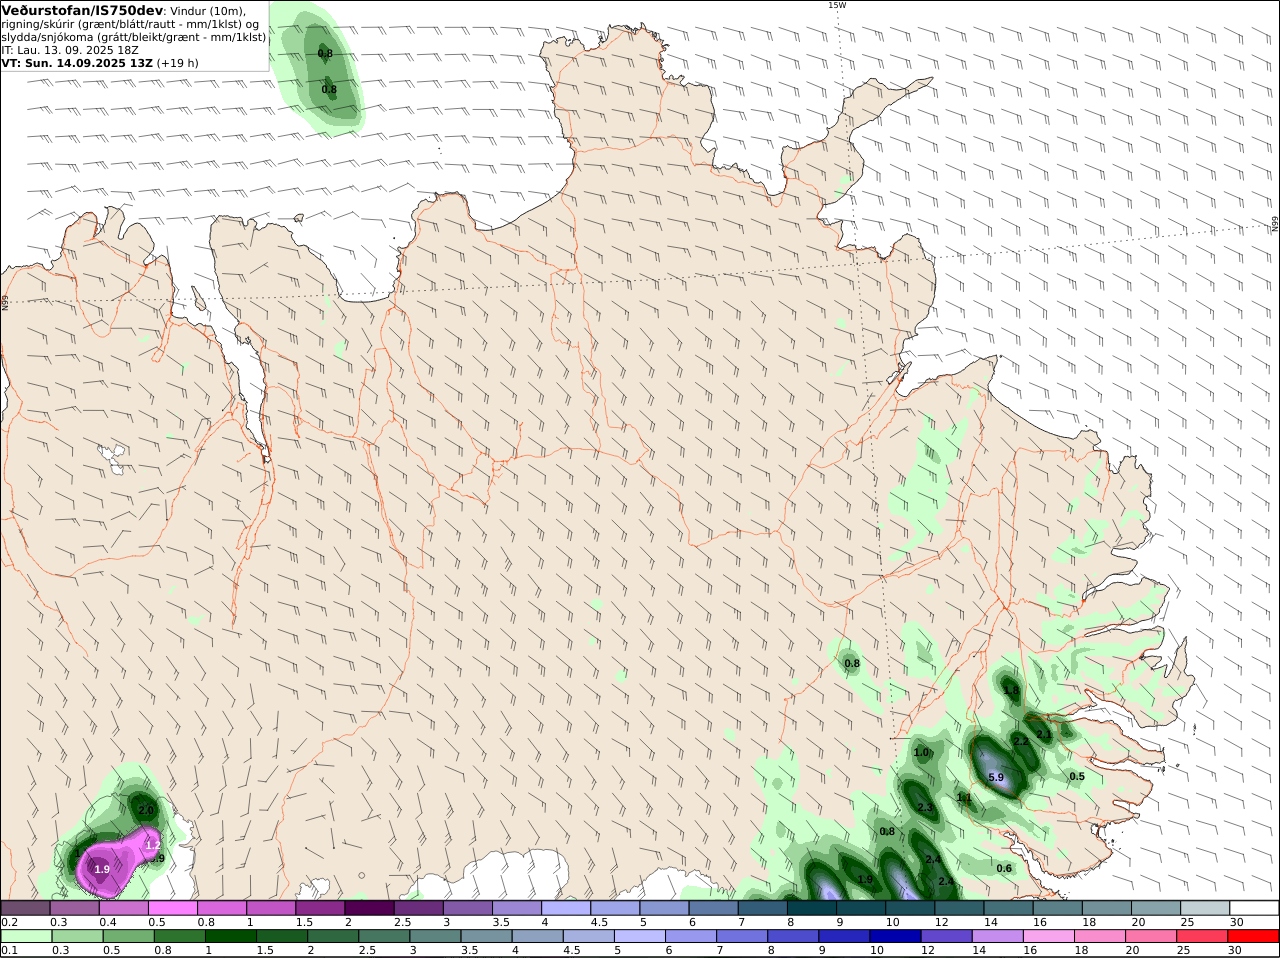Click the 2.2 precipitation value on the map
The image size is (1280, 958).
(1021, 741)
